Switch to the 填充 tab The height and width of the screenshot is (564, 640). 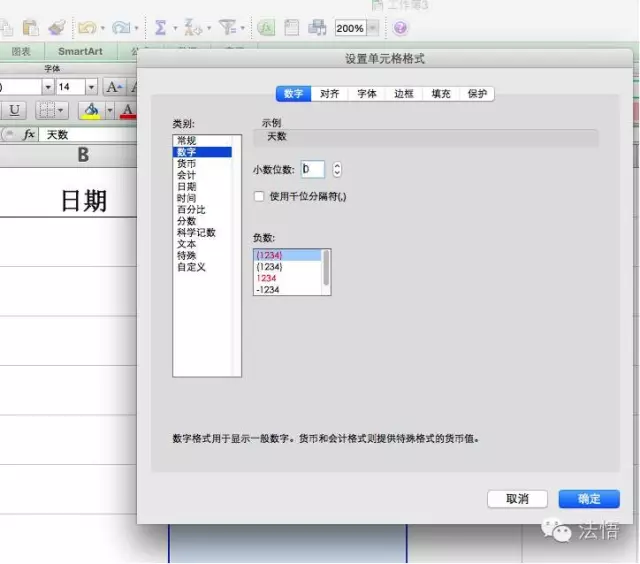tap(441, 94)
